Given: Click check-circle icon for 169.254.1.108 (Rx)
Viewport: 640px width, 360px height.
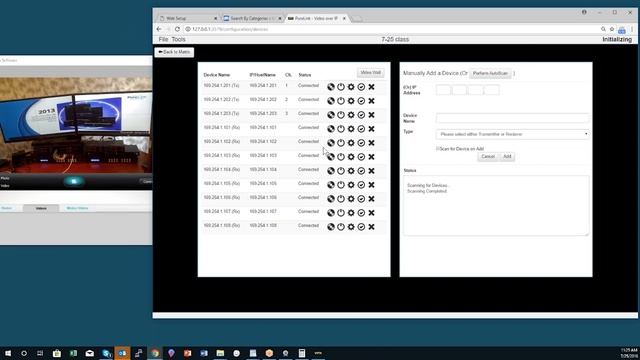Looking at the screenshot, I should click(x=361, y=227).
